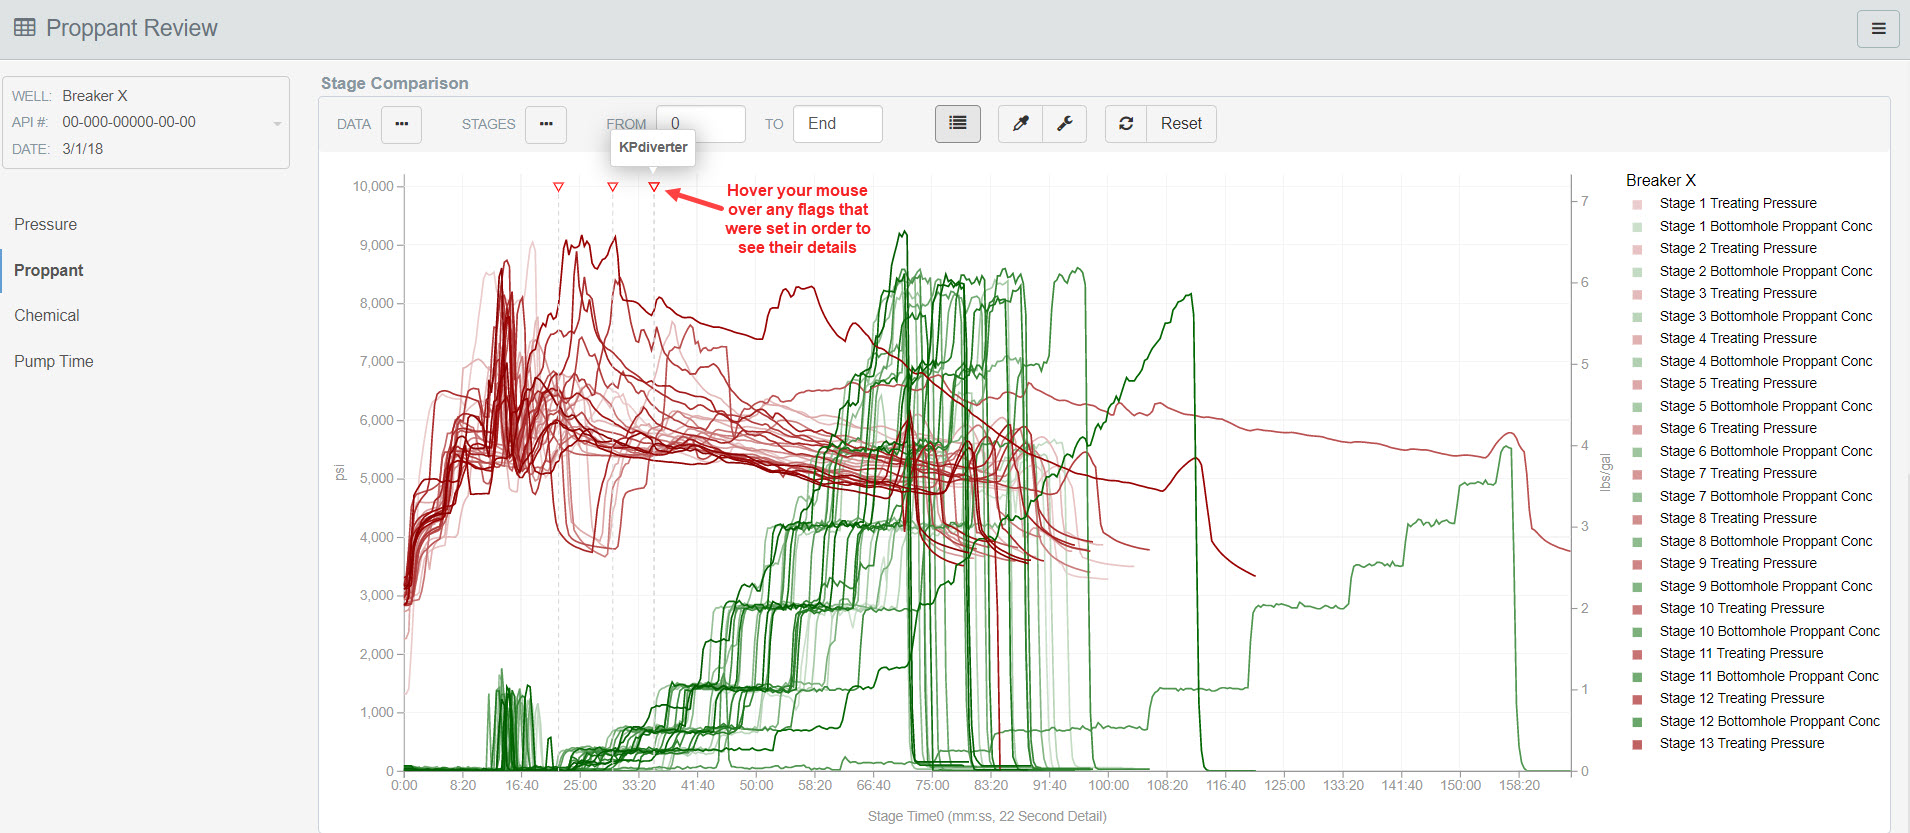Click the middle red flag marker
1910x833 pixels.
pos(613,187)
